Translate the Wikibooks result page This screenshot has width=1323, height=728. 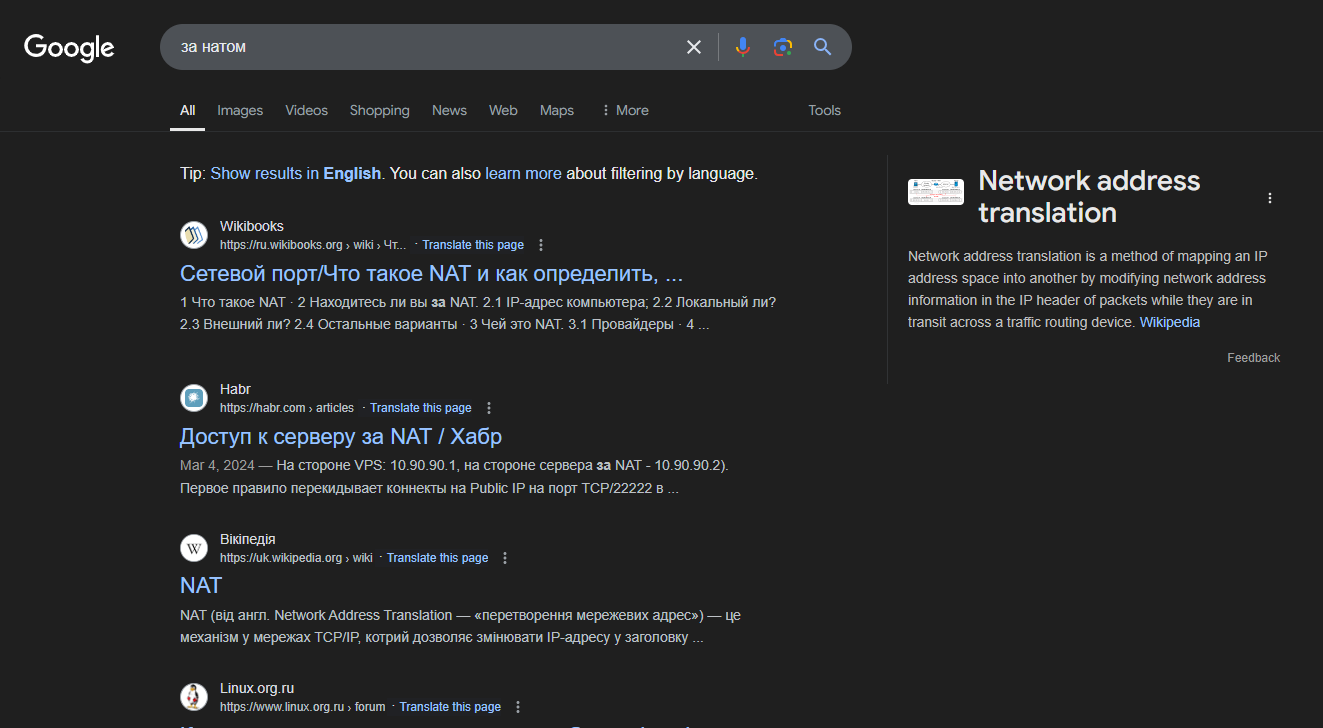click(x=473, y=245)
